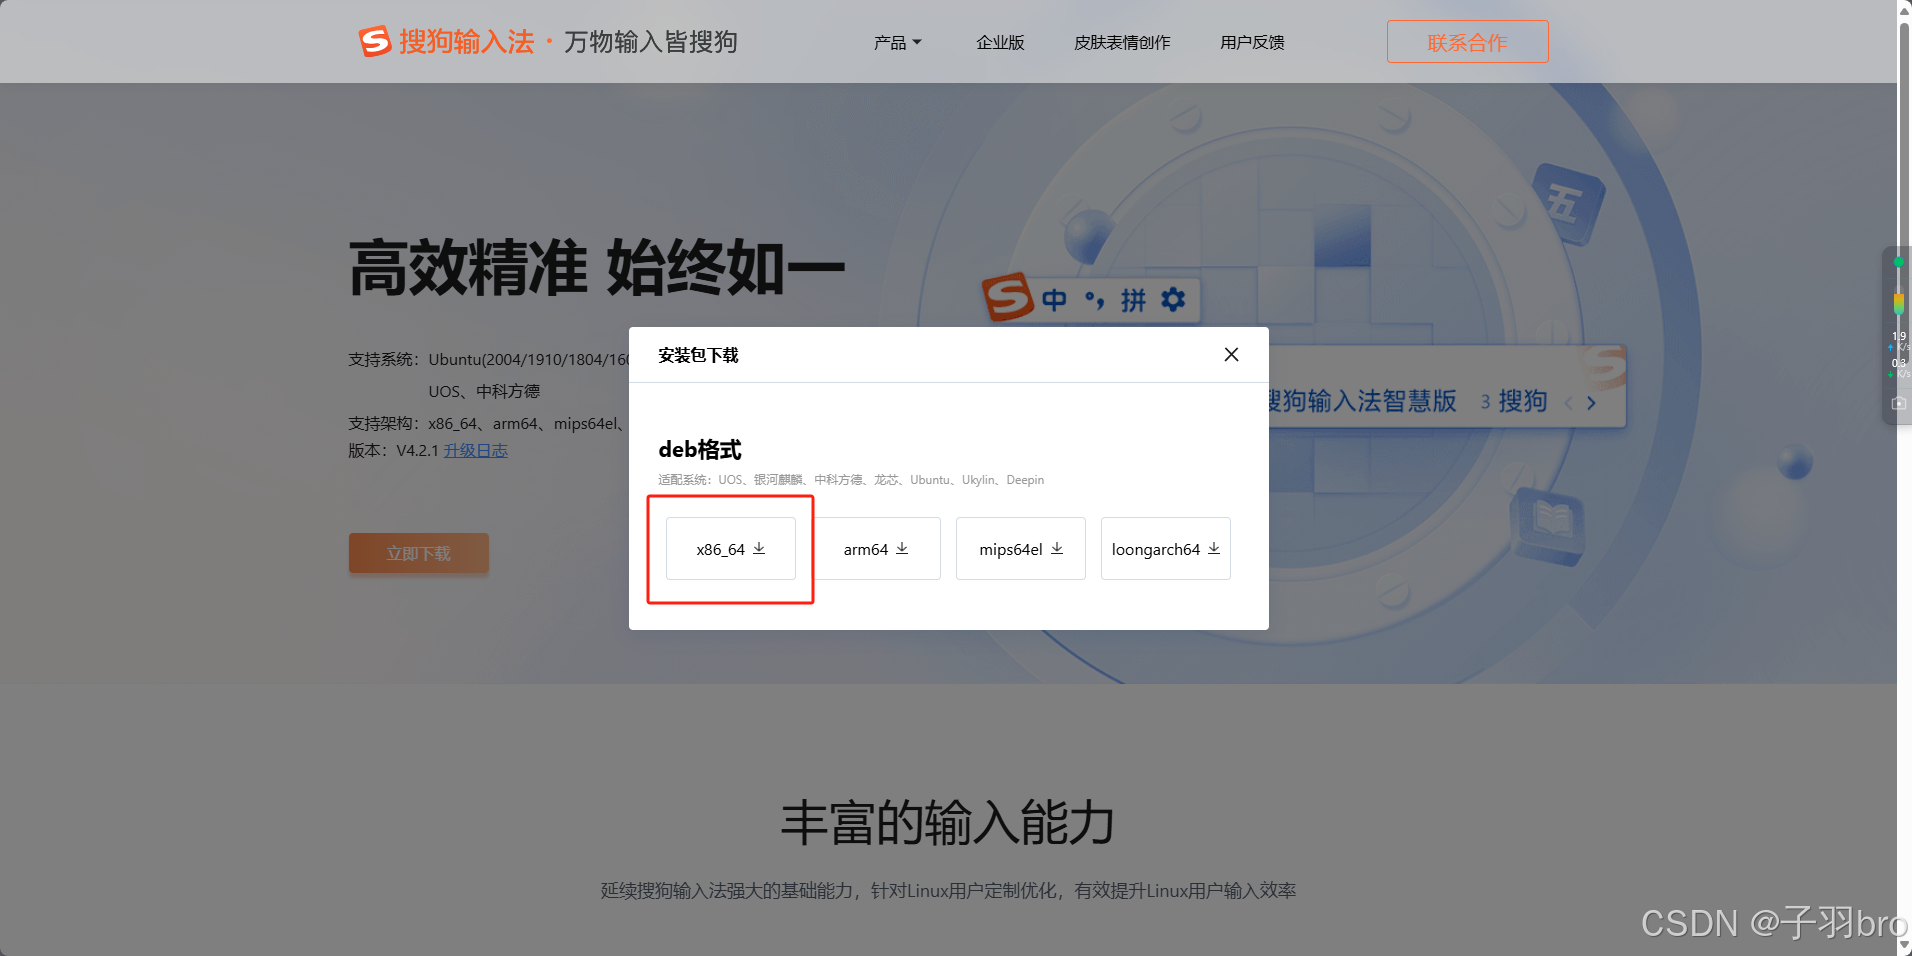Download the x86_64 deb package
The image size is (1912, 956).
pos(731,549)
